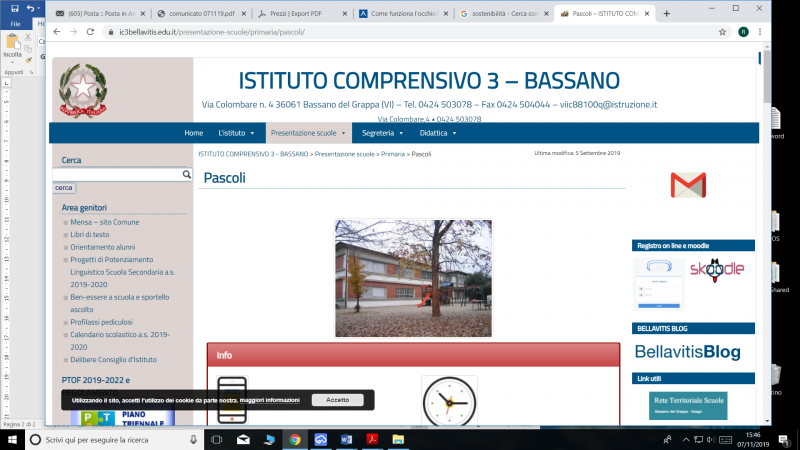
Task: Expand the Didattica menu dropdown
Action: [438, 132]
